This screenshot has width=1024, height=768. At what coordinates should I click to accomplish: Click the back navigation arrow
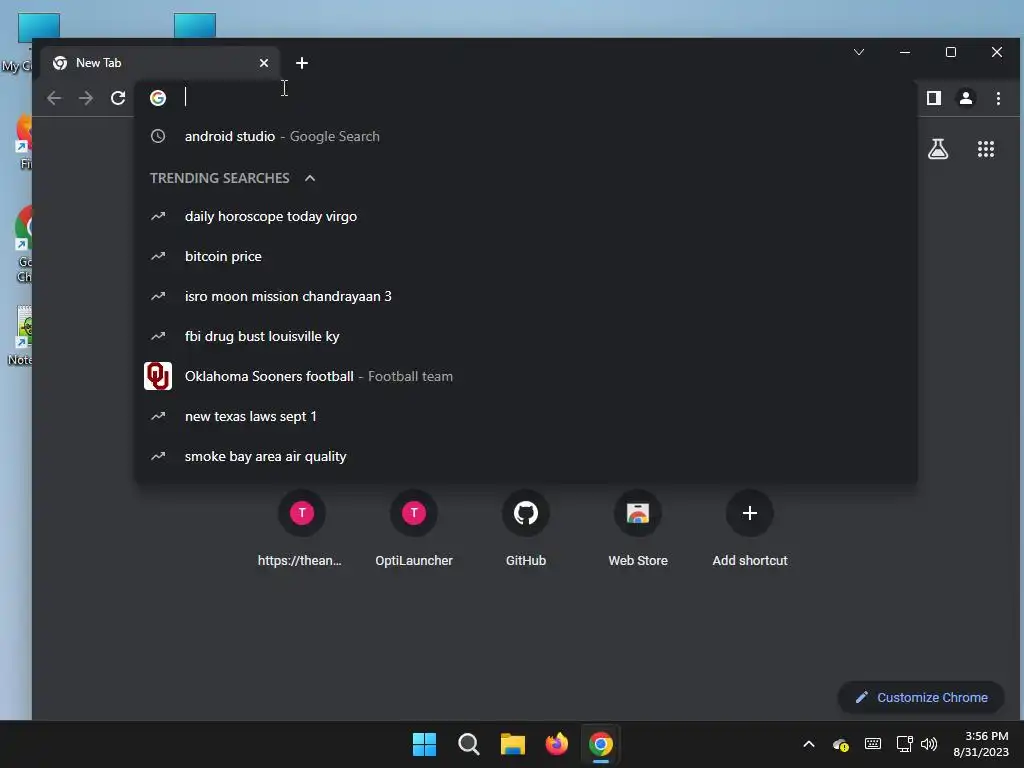(54, 98)
